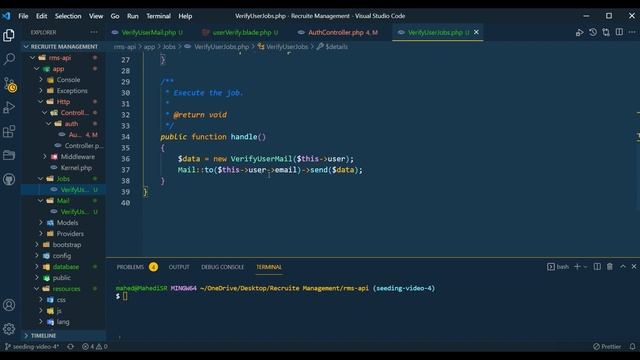Switch to the Output panel tab
Viewport: 640px width, 360px height.
179,267
